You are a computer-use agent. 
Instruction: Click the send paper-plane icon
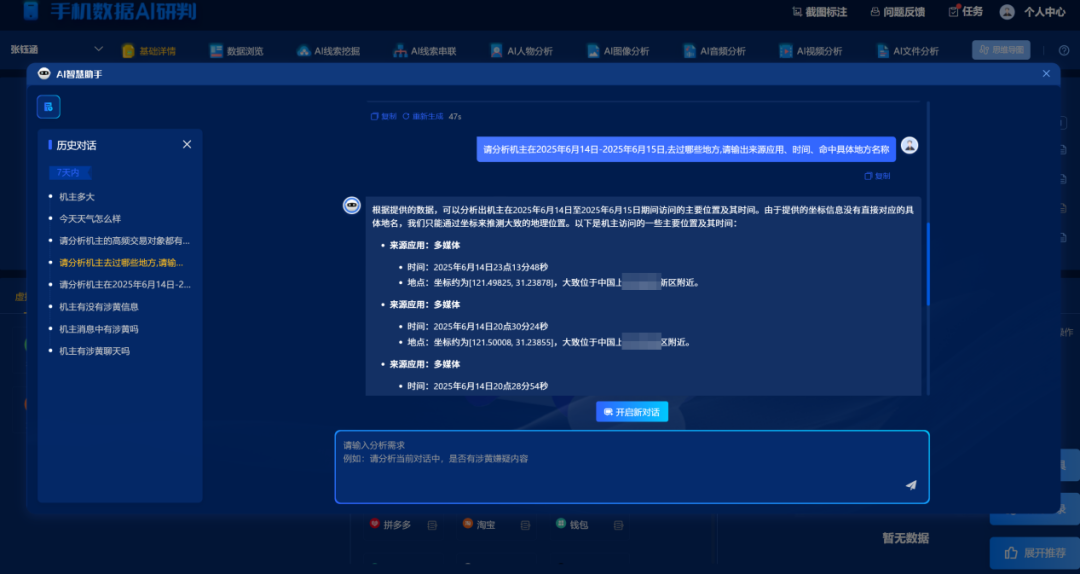click(x=911, y=485)
